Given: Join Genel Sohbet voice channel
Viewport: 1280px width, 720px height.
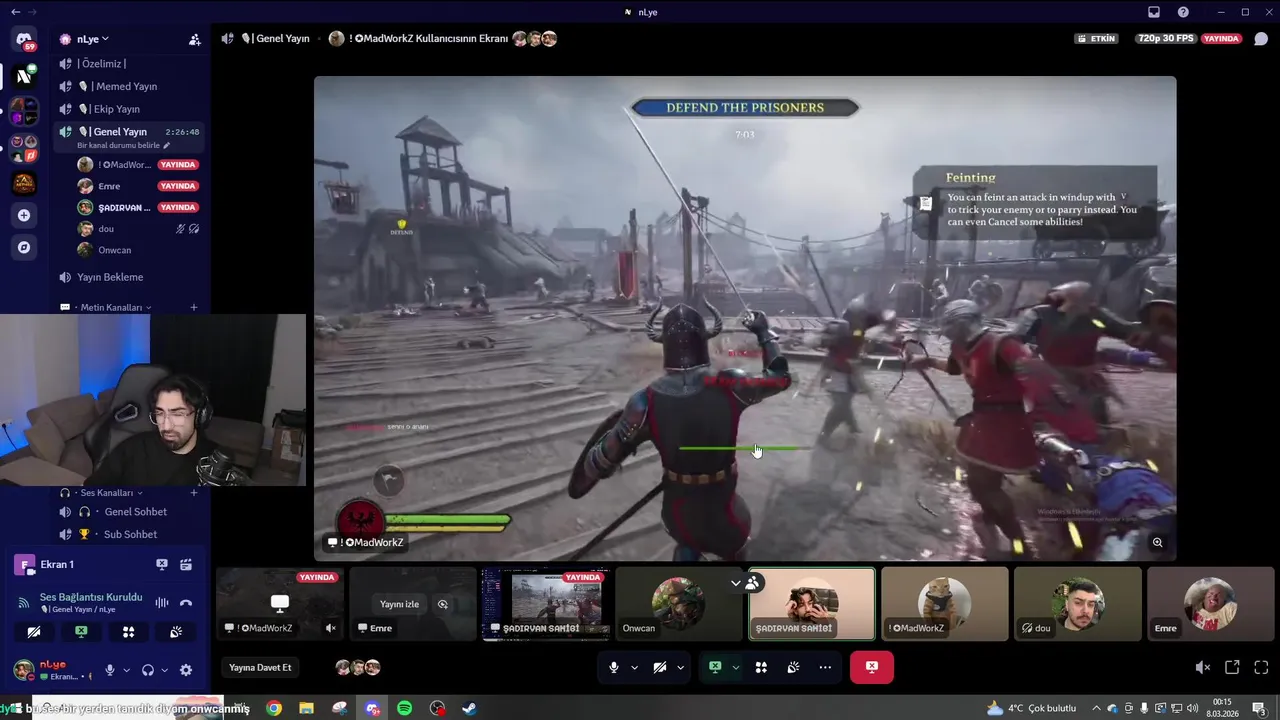Looking at the screenshot, I should [x=131, y=512].
